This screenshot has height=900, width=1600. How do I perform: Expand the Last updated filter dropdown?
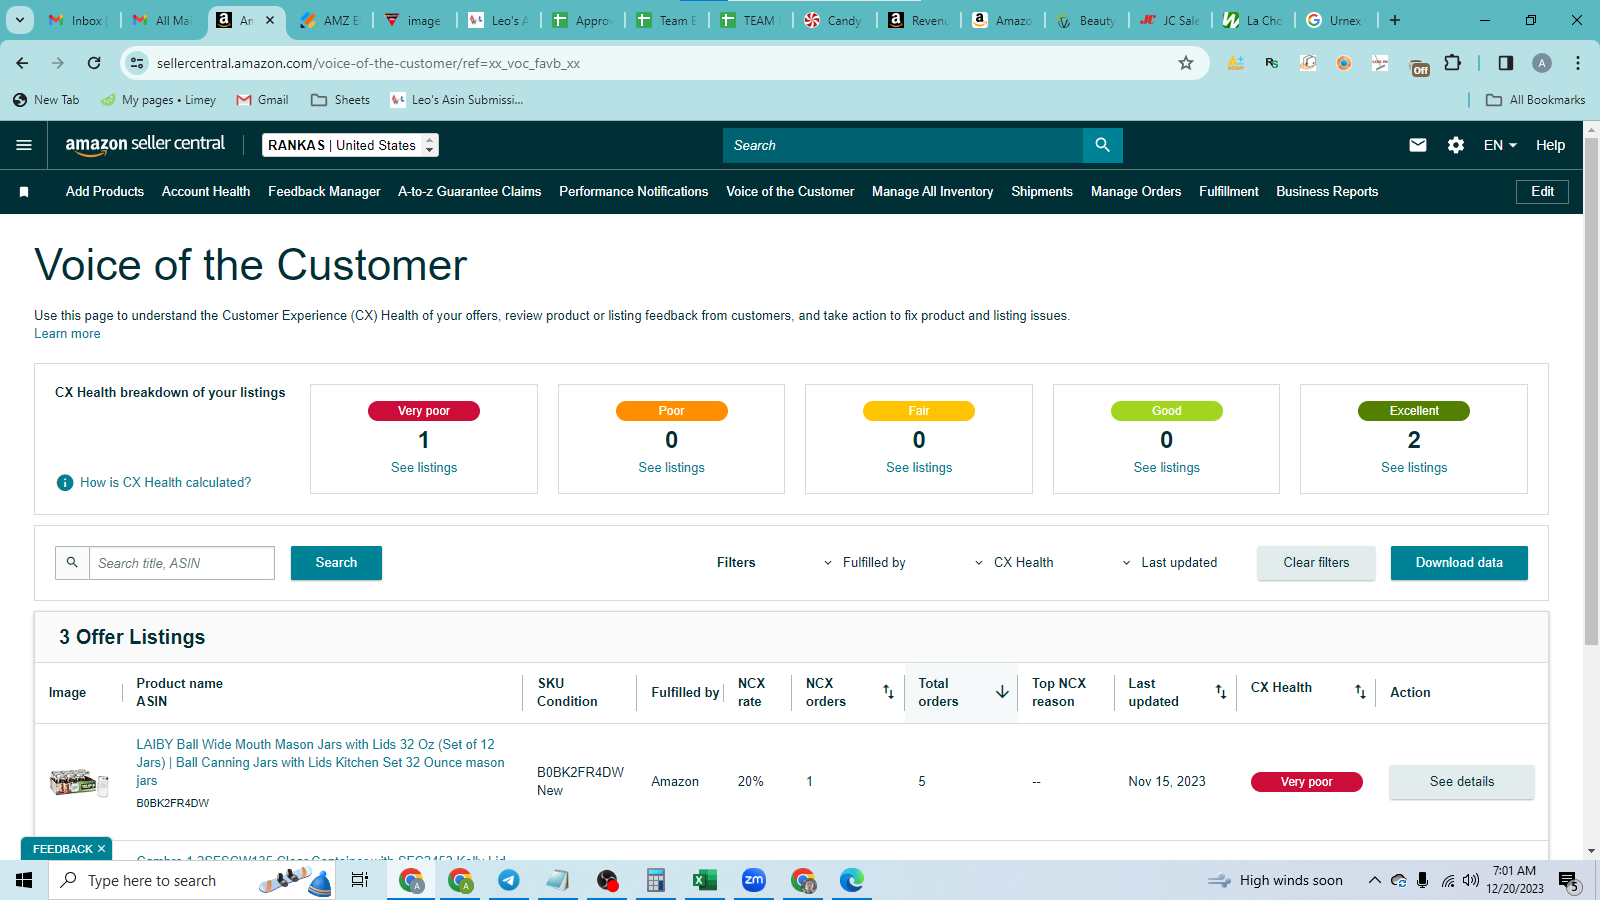pyautogui.click(x=1170, y=563)
